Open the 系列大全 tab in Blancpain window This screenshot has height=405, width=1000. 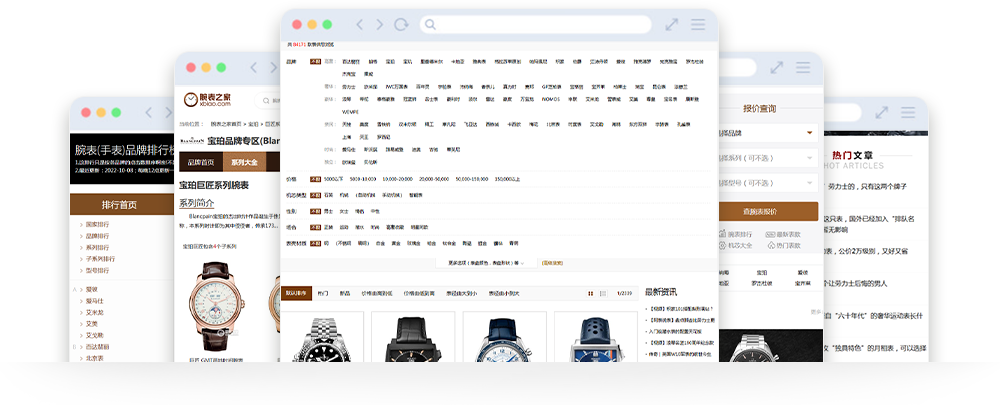click(x=244, y=163)
